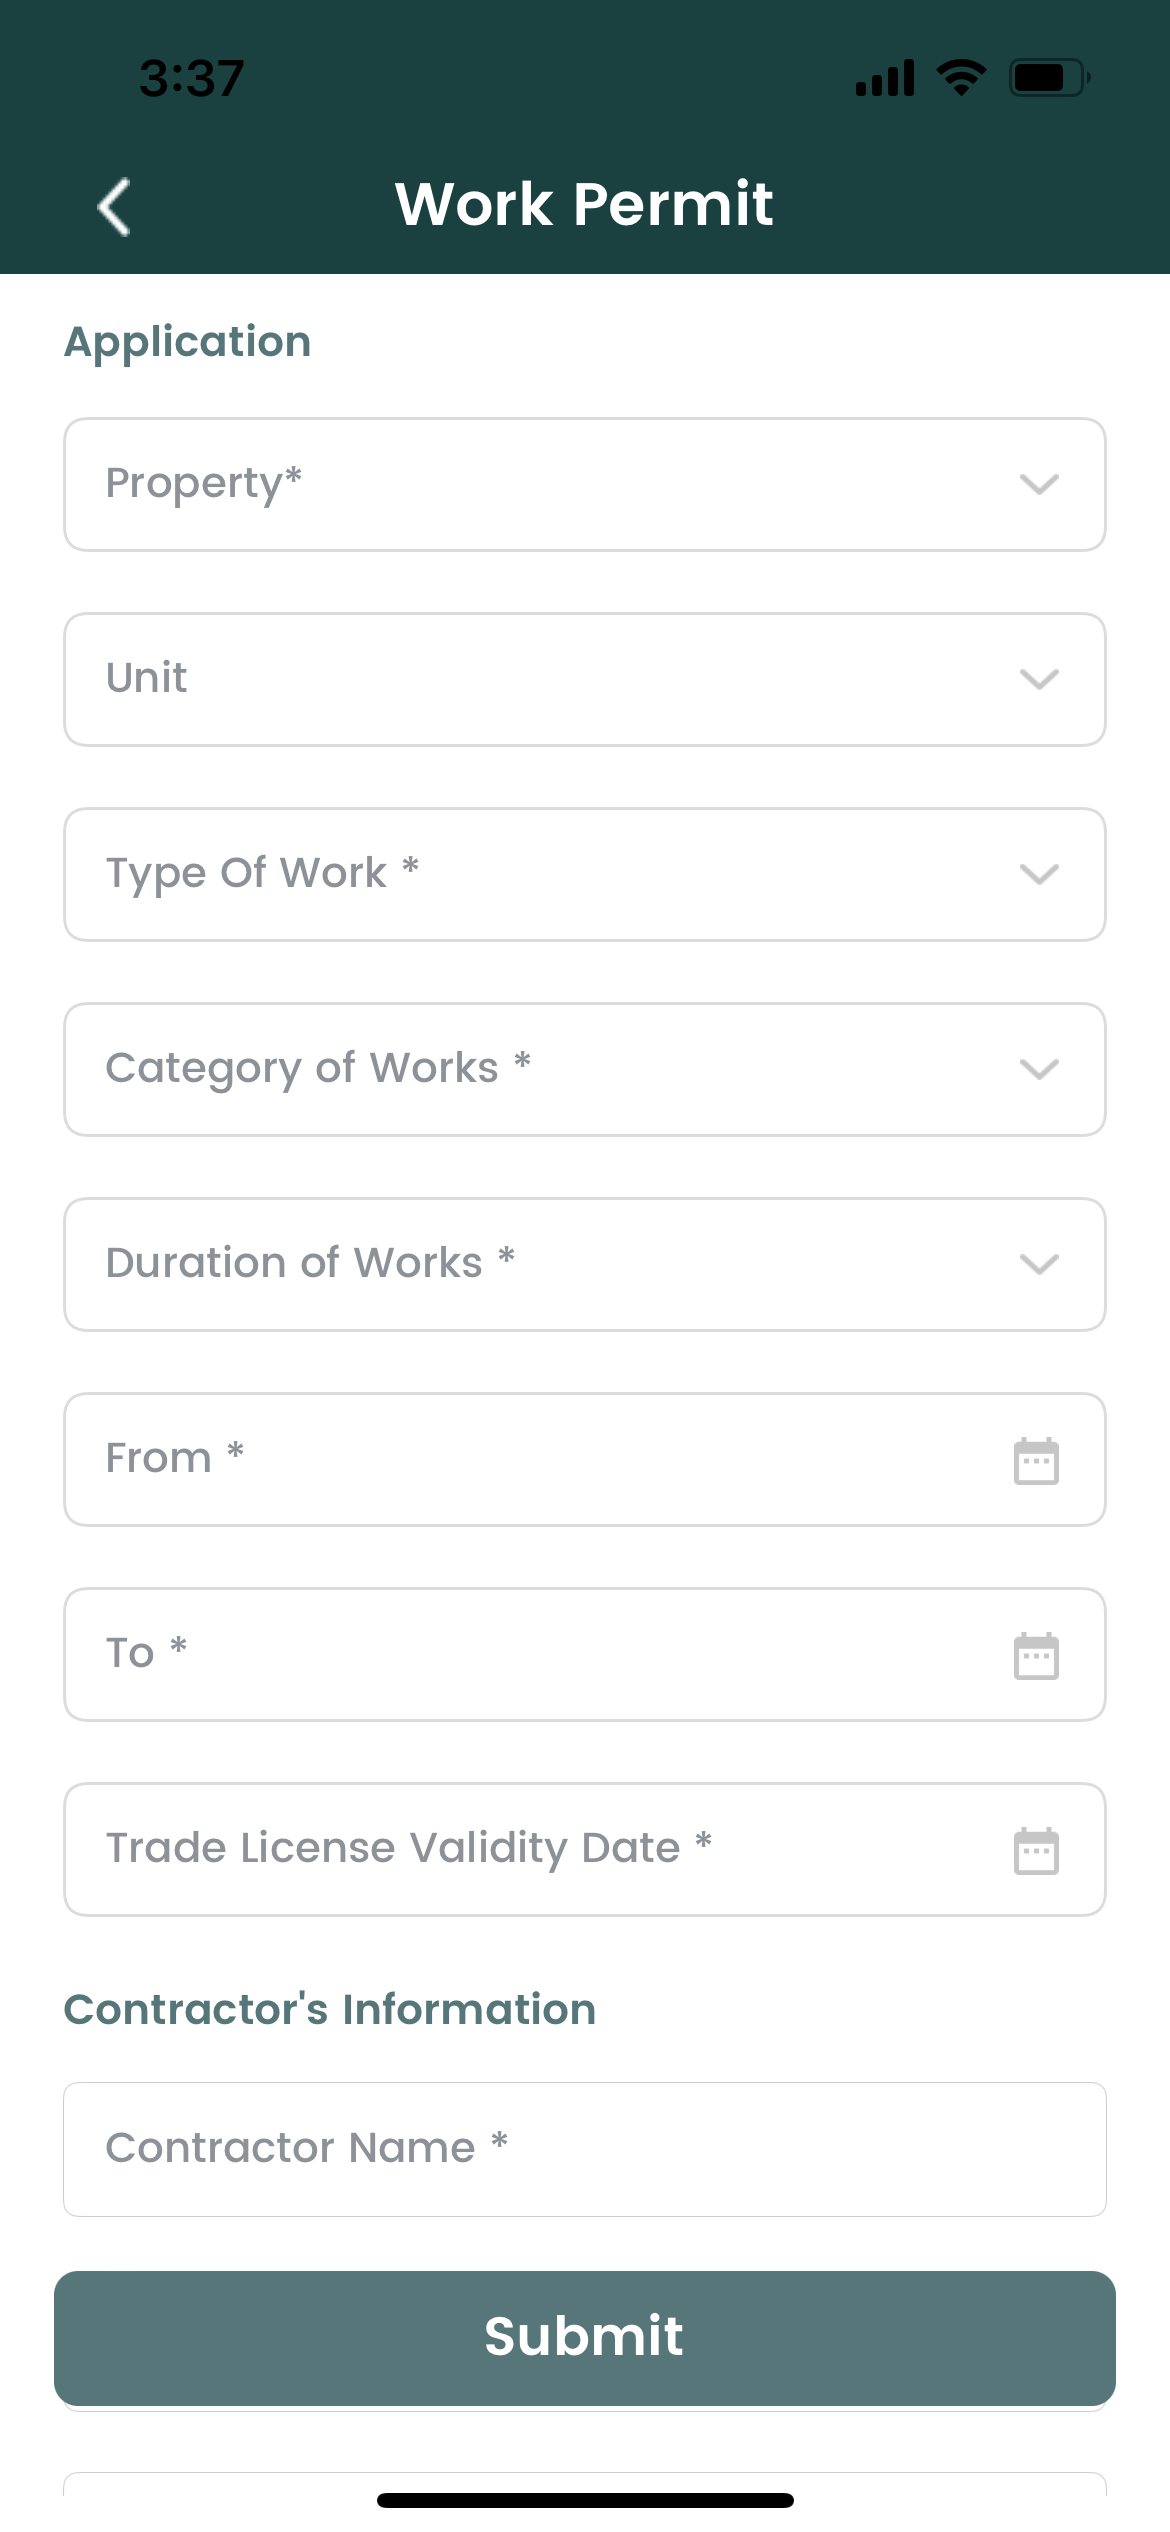Expand the Unit dropdown
Screen dimensions: 1170x2532
pos(1038,679)
